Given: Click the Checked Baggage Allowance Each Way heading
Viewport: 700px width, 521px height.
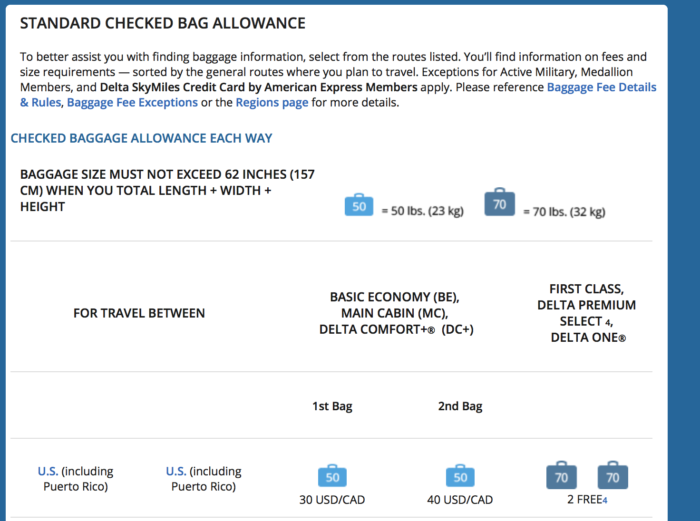Looking at the screenshot, I should coord(141,138).
